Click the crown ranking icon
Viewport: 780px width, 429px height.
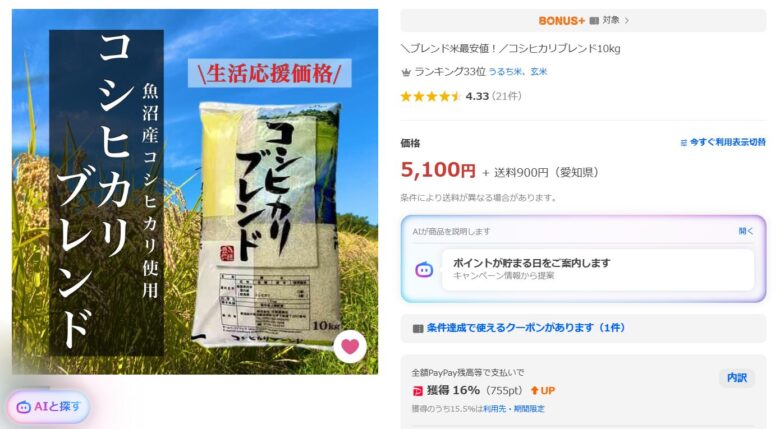coord(406,73)
